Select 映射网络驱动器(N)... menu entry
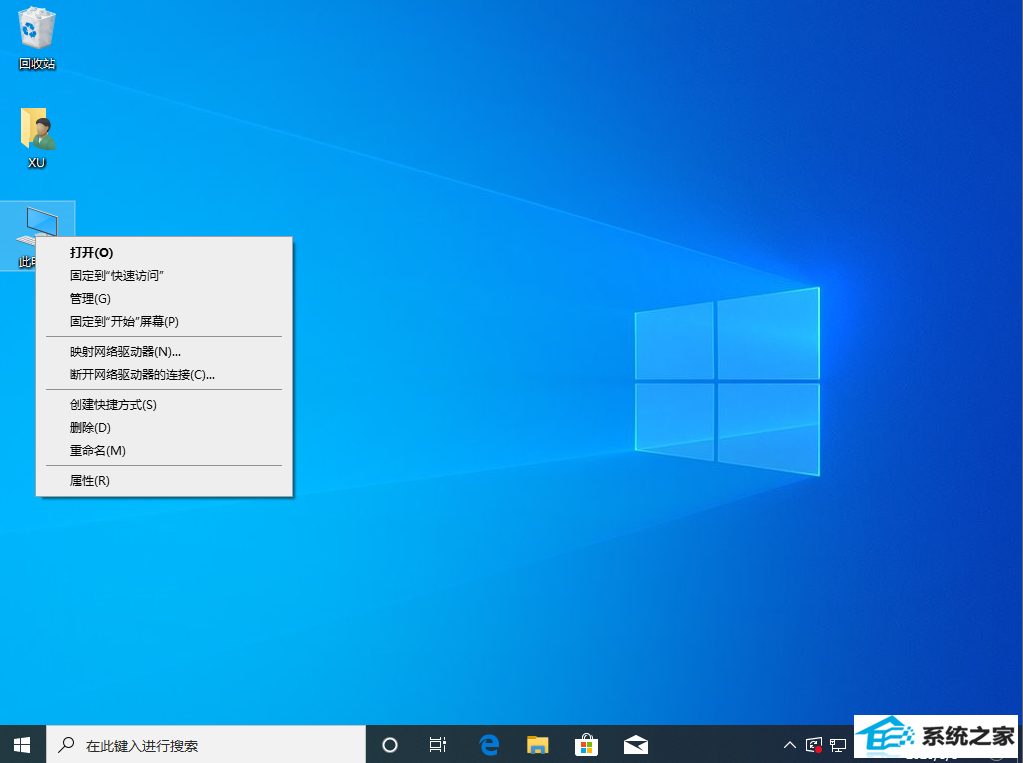This screenshot has width=1023, height=763. pyautogui.click(x=164, y=352)
